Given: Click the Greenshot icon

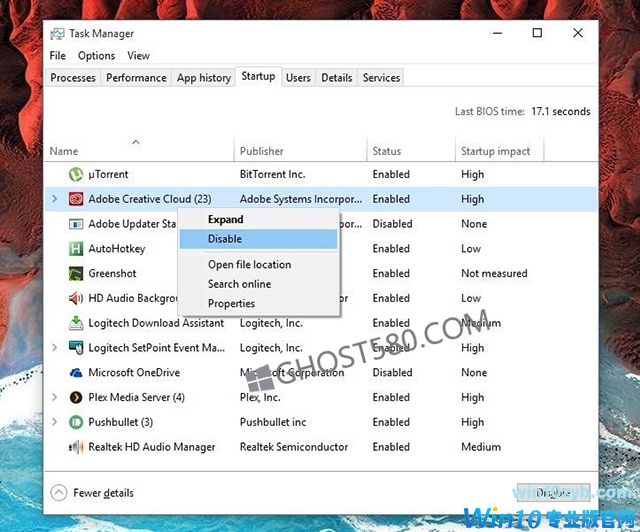Looking at the screenshot, I should (76, 273).
